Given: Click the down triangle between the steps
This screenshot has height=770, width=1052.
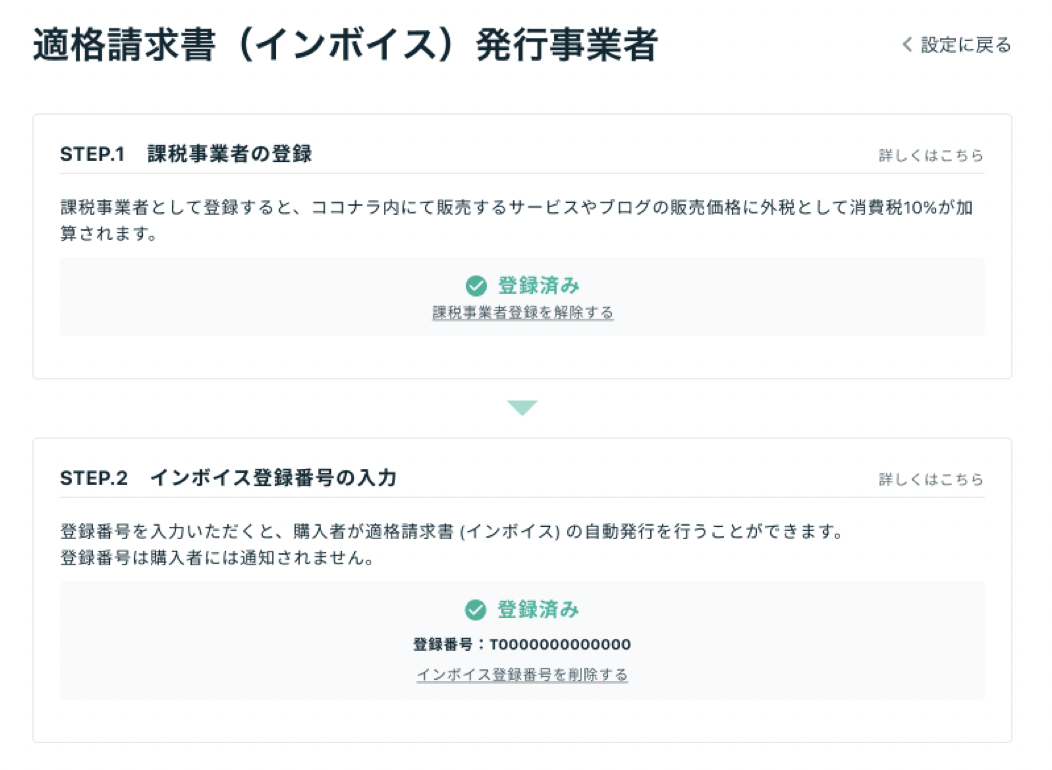Looking at the screenshot, I should coord(522,408).
